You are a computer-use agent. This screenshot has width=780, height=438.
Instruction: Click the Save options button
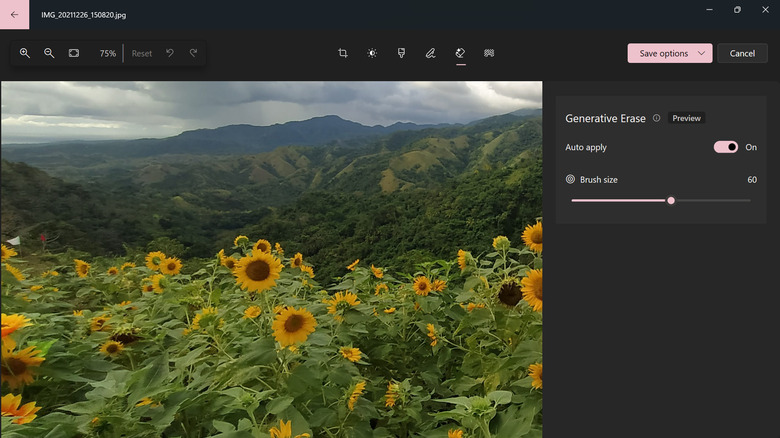pyautogui.click(x=663, y=53)
